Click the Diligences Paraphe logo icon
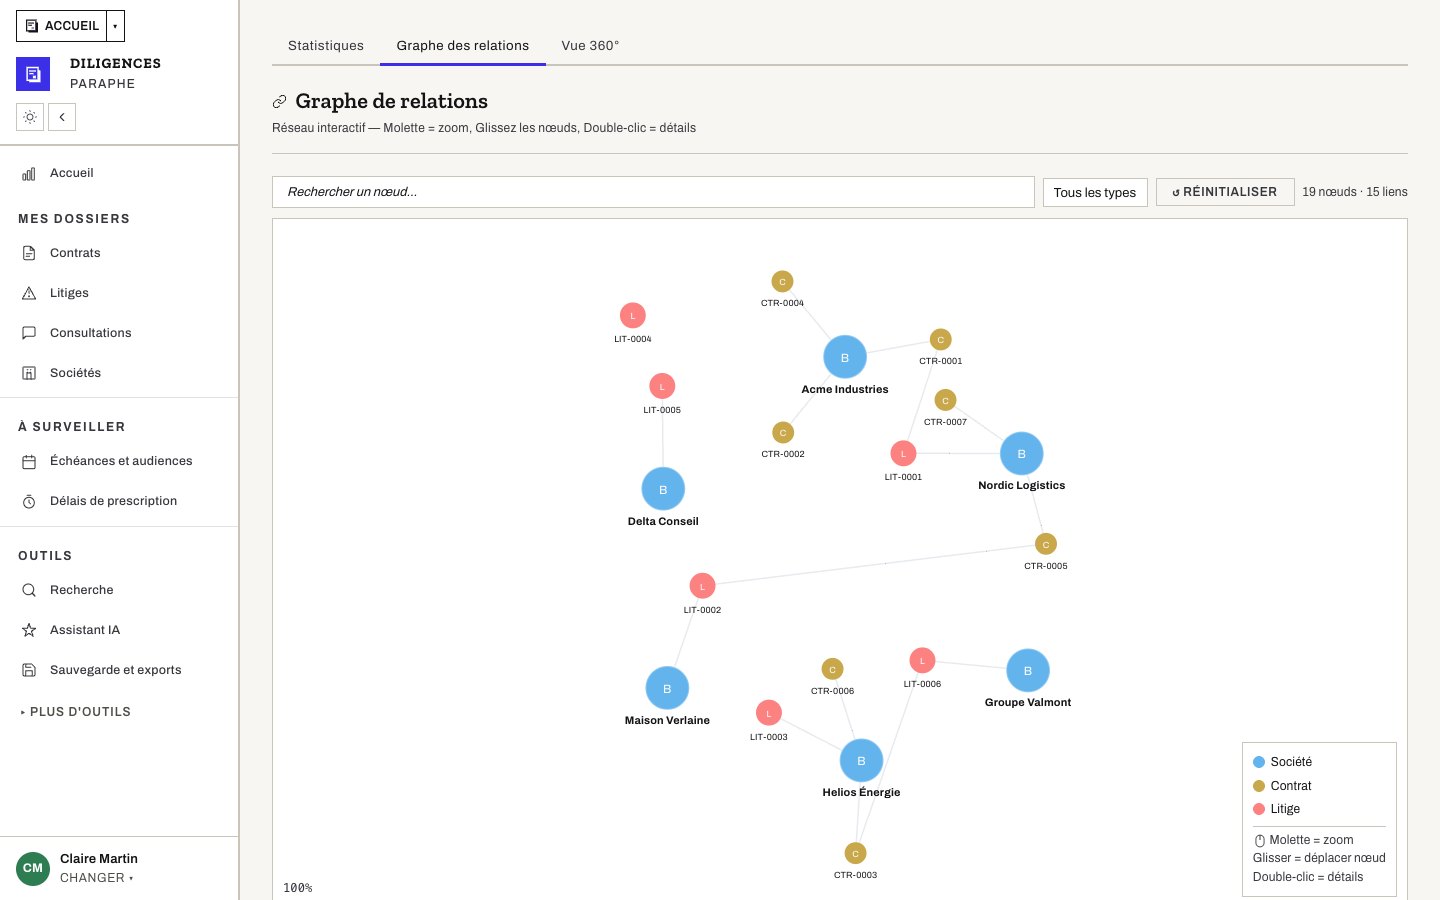Image resolution: width=1440 pixels, height=900 pixels. (33, 74)
